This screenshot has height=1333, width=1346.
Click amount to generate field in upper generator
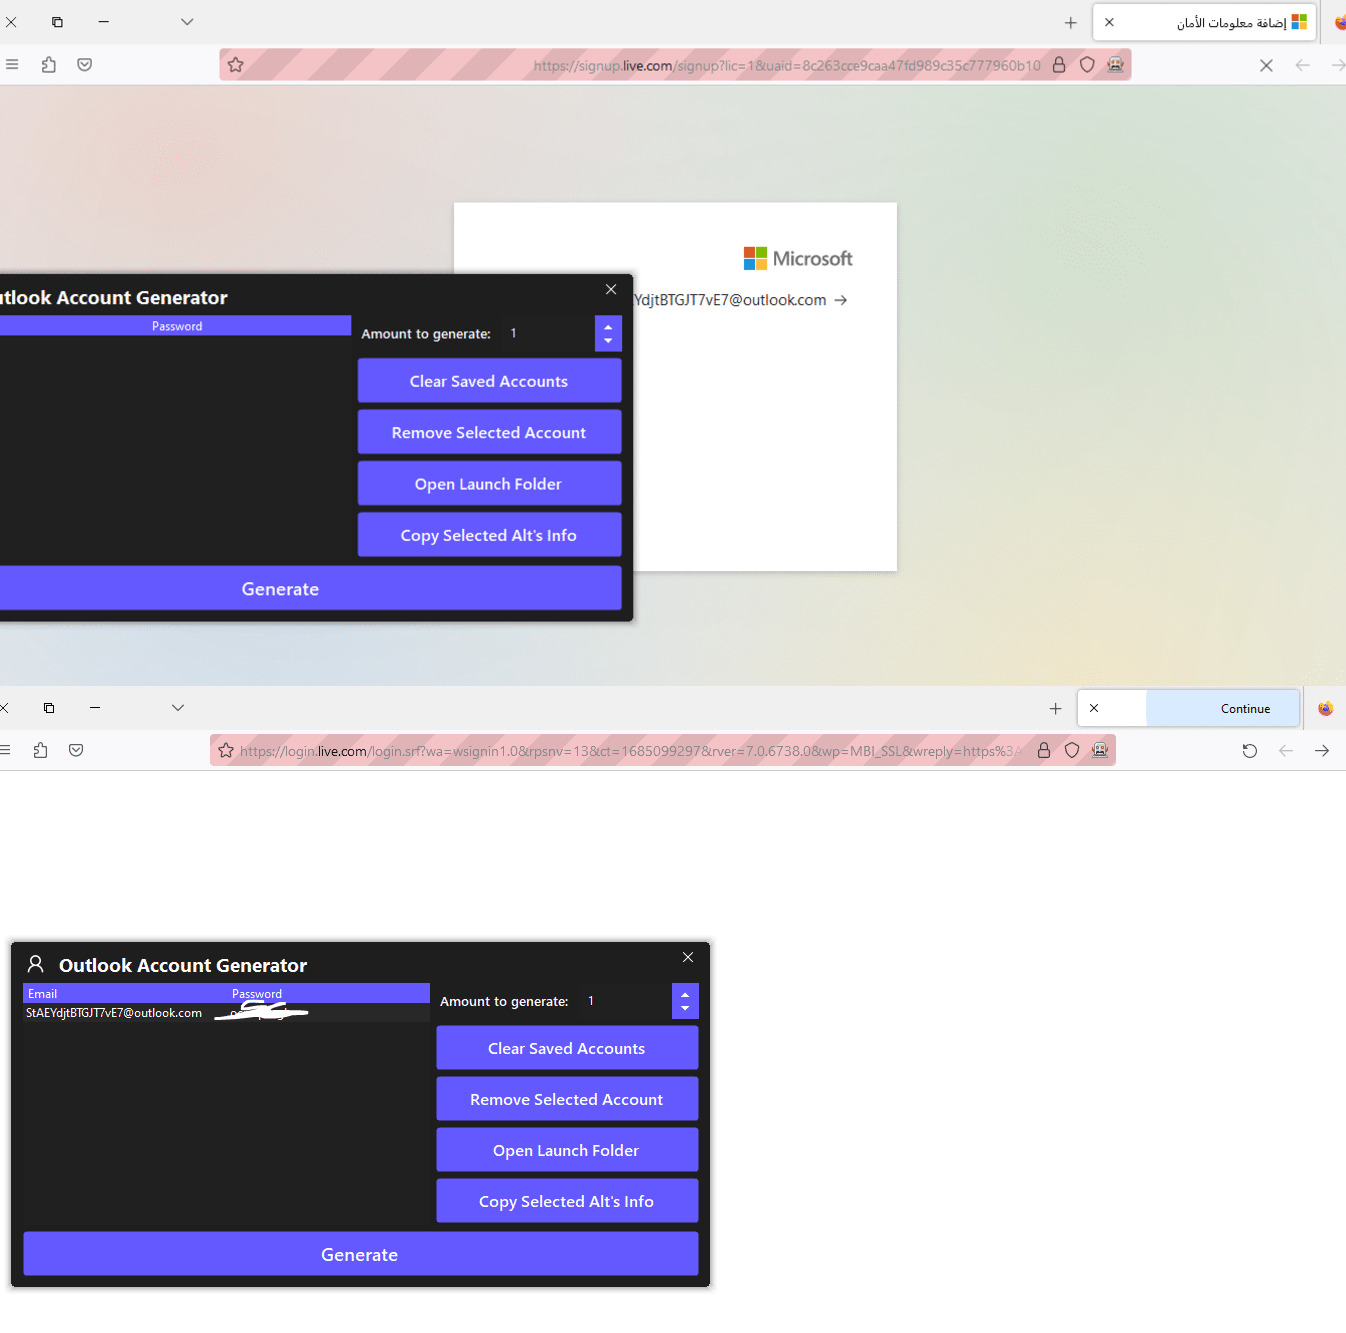pos(548,334)
